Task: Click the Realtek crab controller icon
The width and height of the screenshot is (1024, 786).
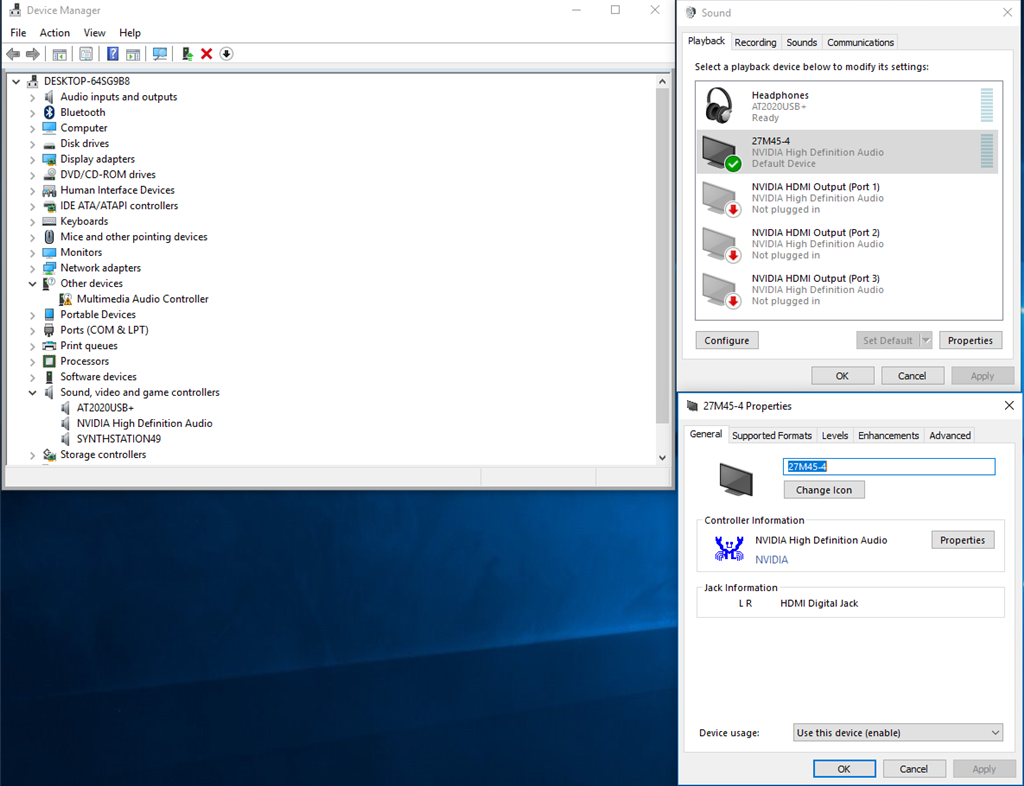Action: (x=729, y=548)
